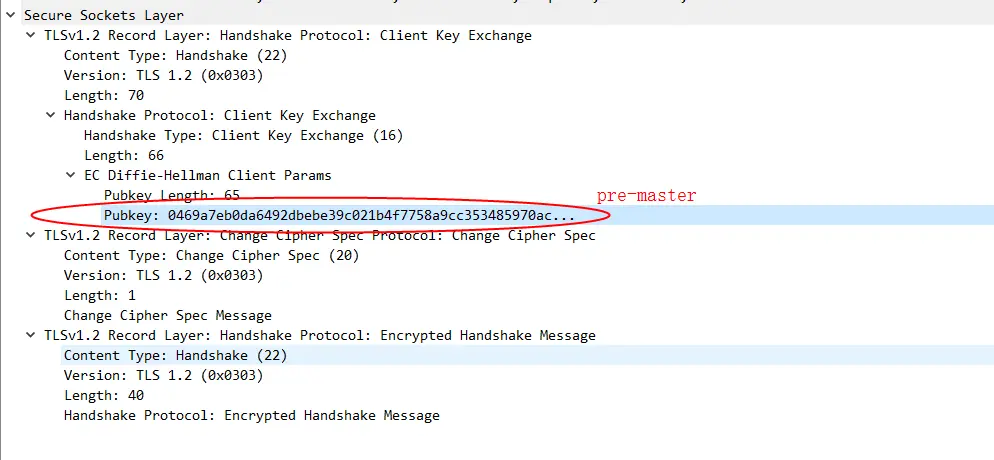Select Handshake Protocol: Encrypted Handshake Message row
This screenshot has width=994, height=460.
pos(252,416)
